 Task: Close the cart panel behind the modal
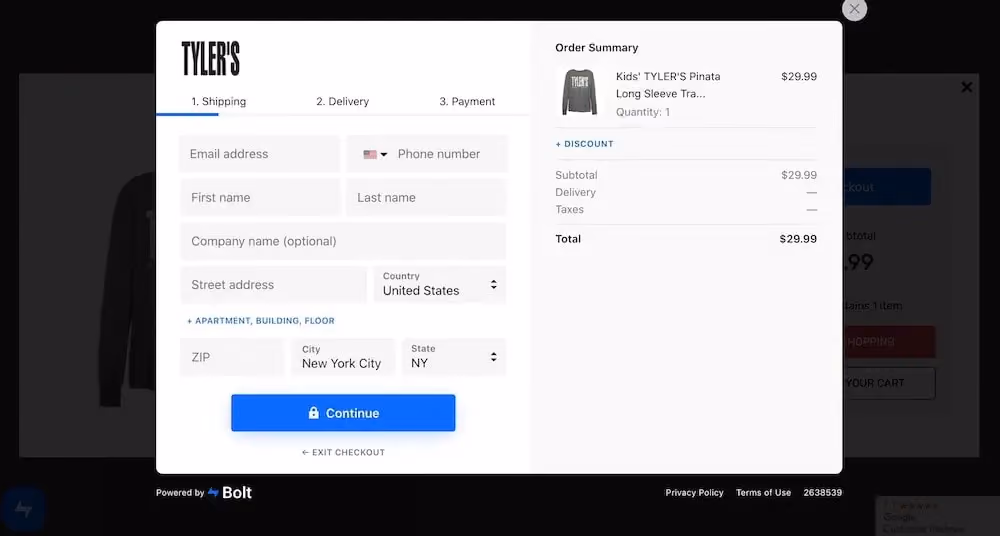pyautogui.click(x=966, y=87)
